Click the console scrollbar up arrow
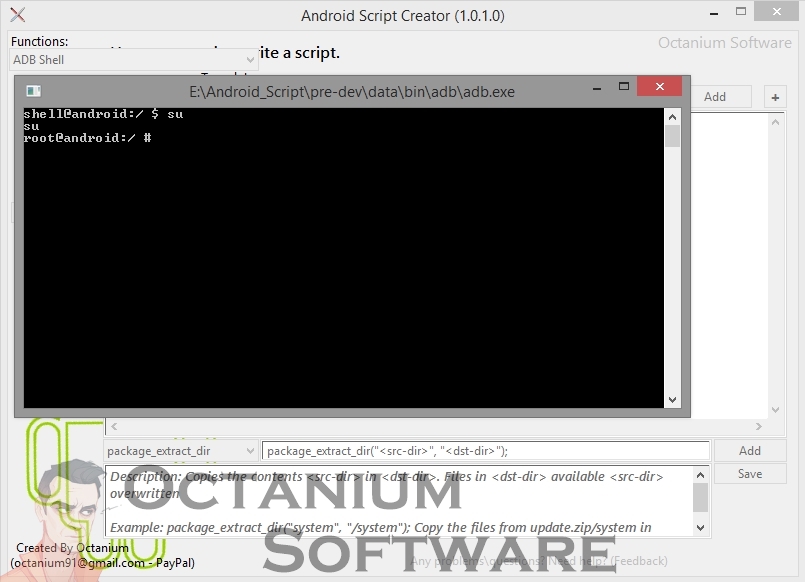 coord(673,118)
